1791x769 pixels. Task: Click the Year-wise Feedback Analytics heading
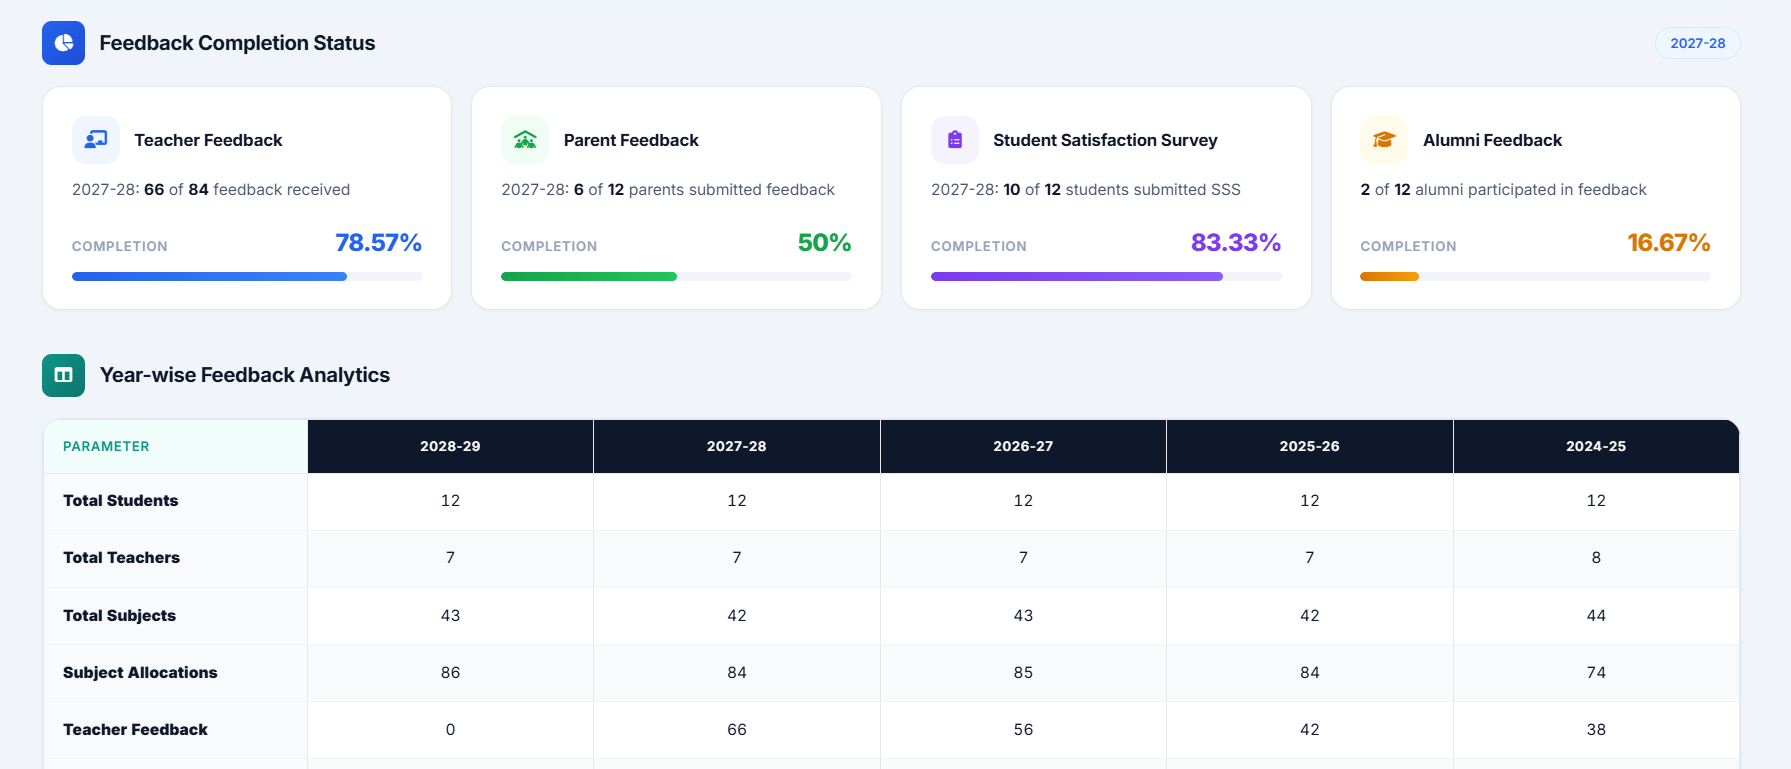(245, 375)
